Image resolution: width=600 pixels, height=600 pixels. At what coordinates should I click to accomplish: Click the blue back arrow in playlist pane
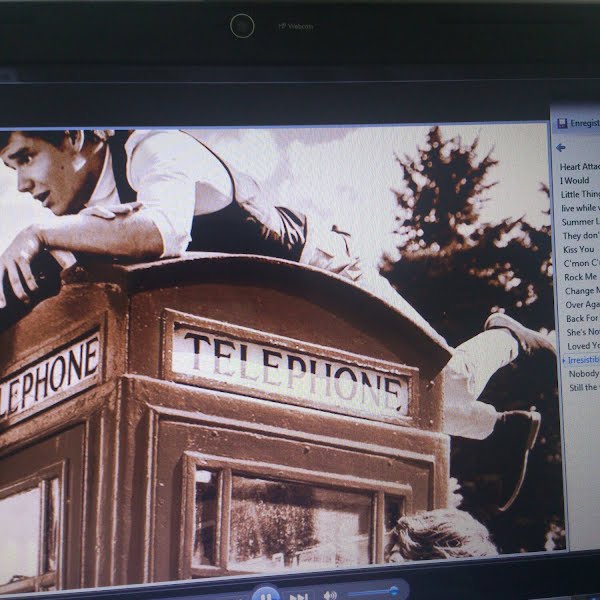pyautogui.click(x=561, y=147)
